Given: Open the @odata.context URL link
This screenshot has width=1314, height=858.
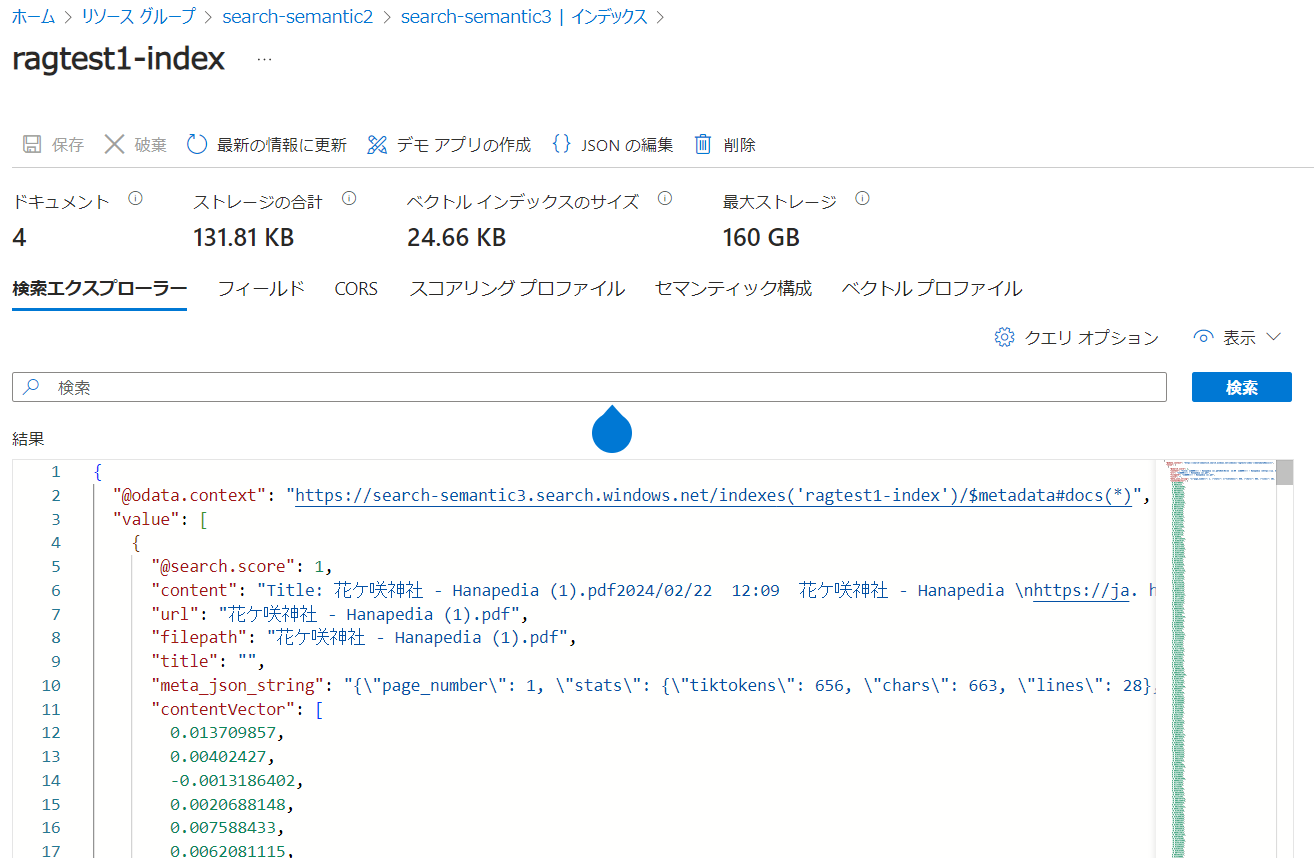Looking at the screenshot, I should click(x=713, y=496).
